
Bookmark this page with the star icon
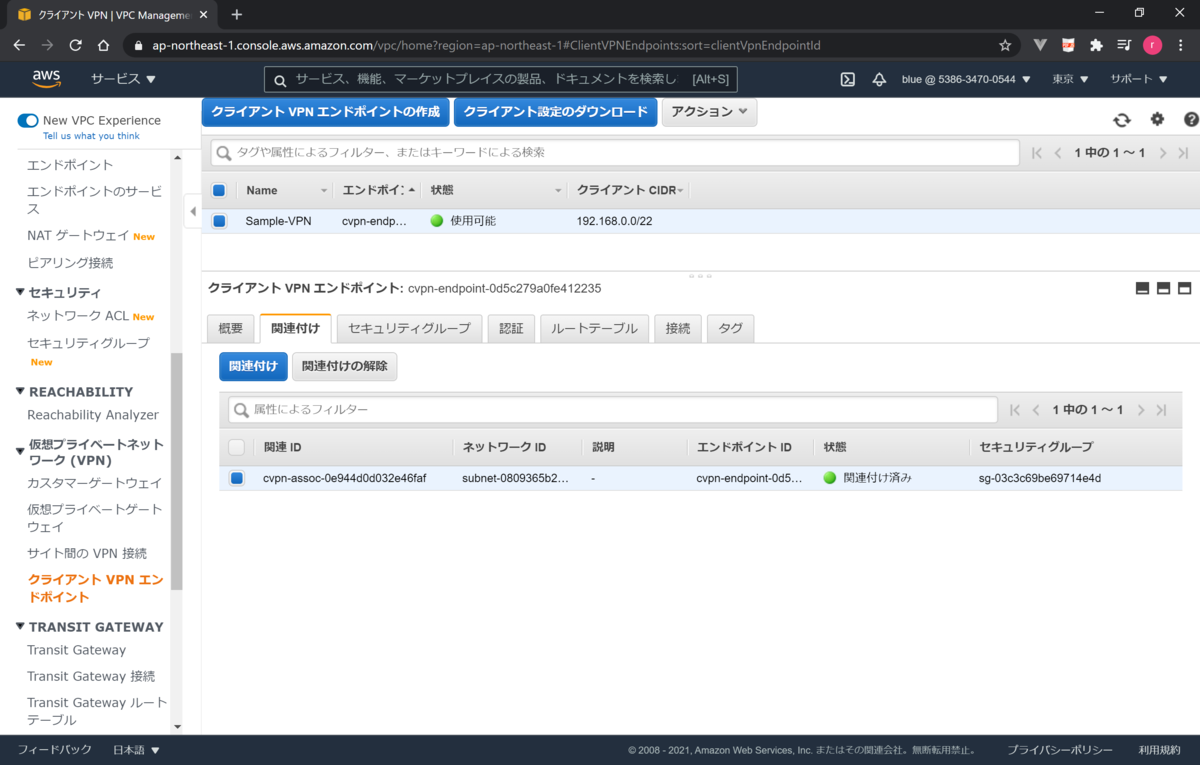(x=1005, y=45)
